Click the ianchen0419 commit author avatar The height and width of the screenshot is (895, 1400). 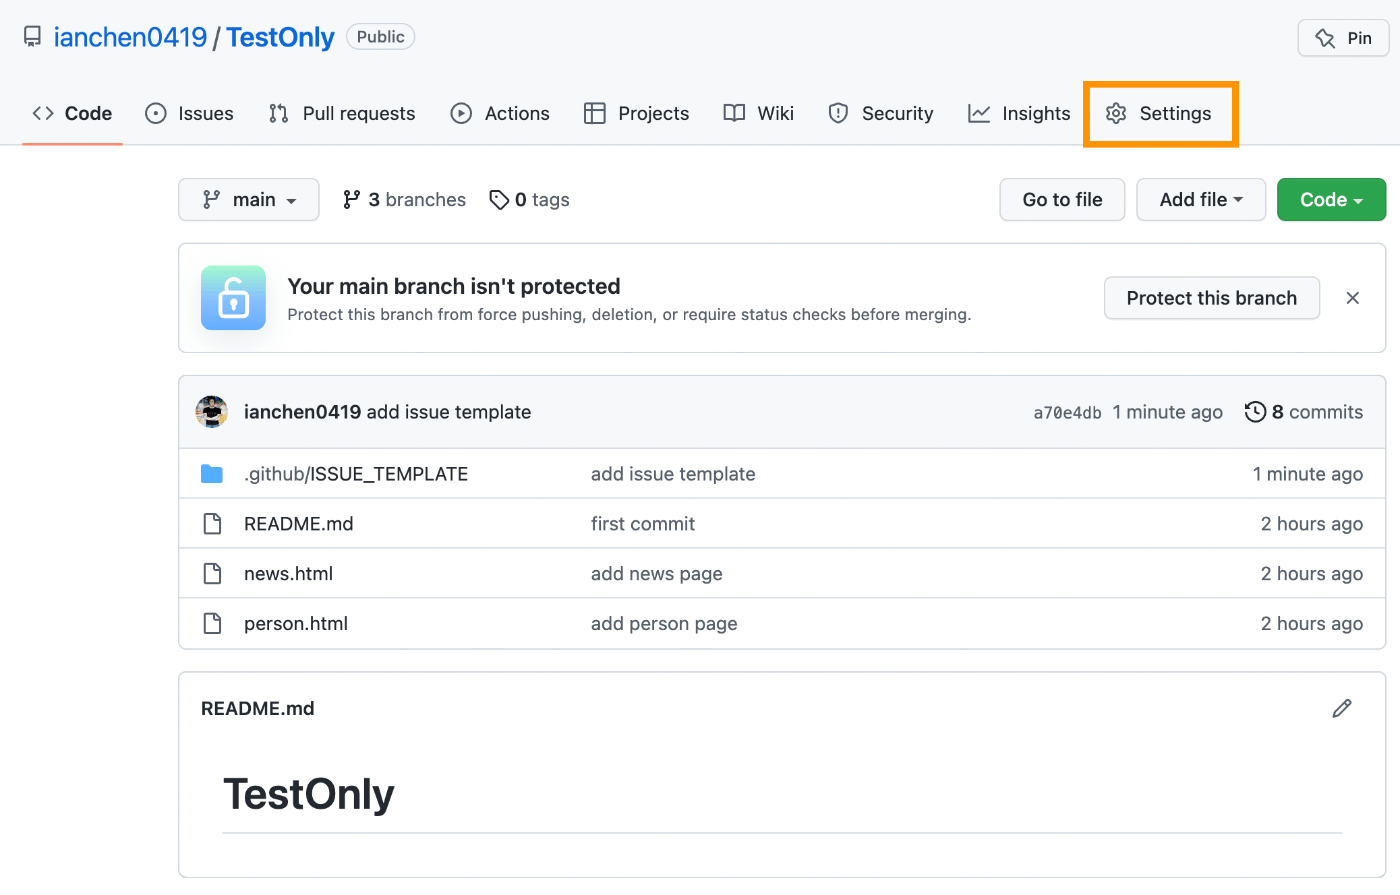pyautogui.click(x=211, y=412)
